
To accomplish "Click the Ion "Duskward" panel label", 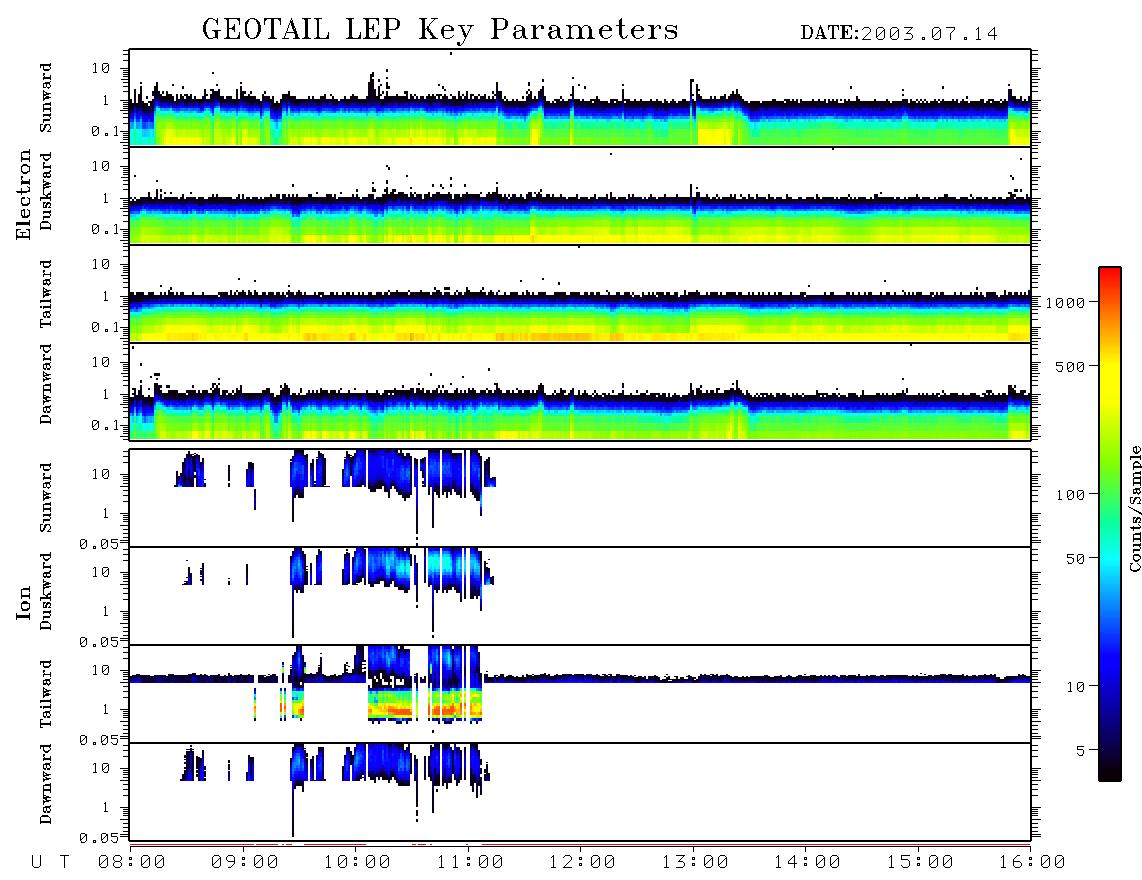I will click(45, 591).
